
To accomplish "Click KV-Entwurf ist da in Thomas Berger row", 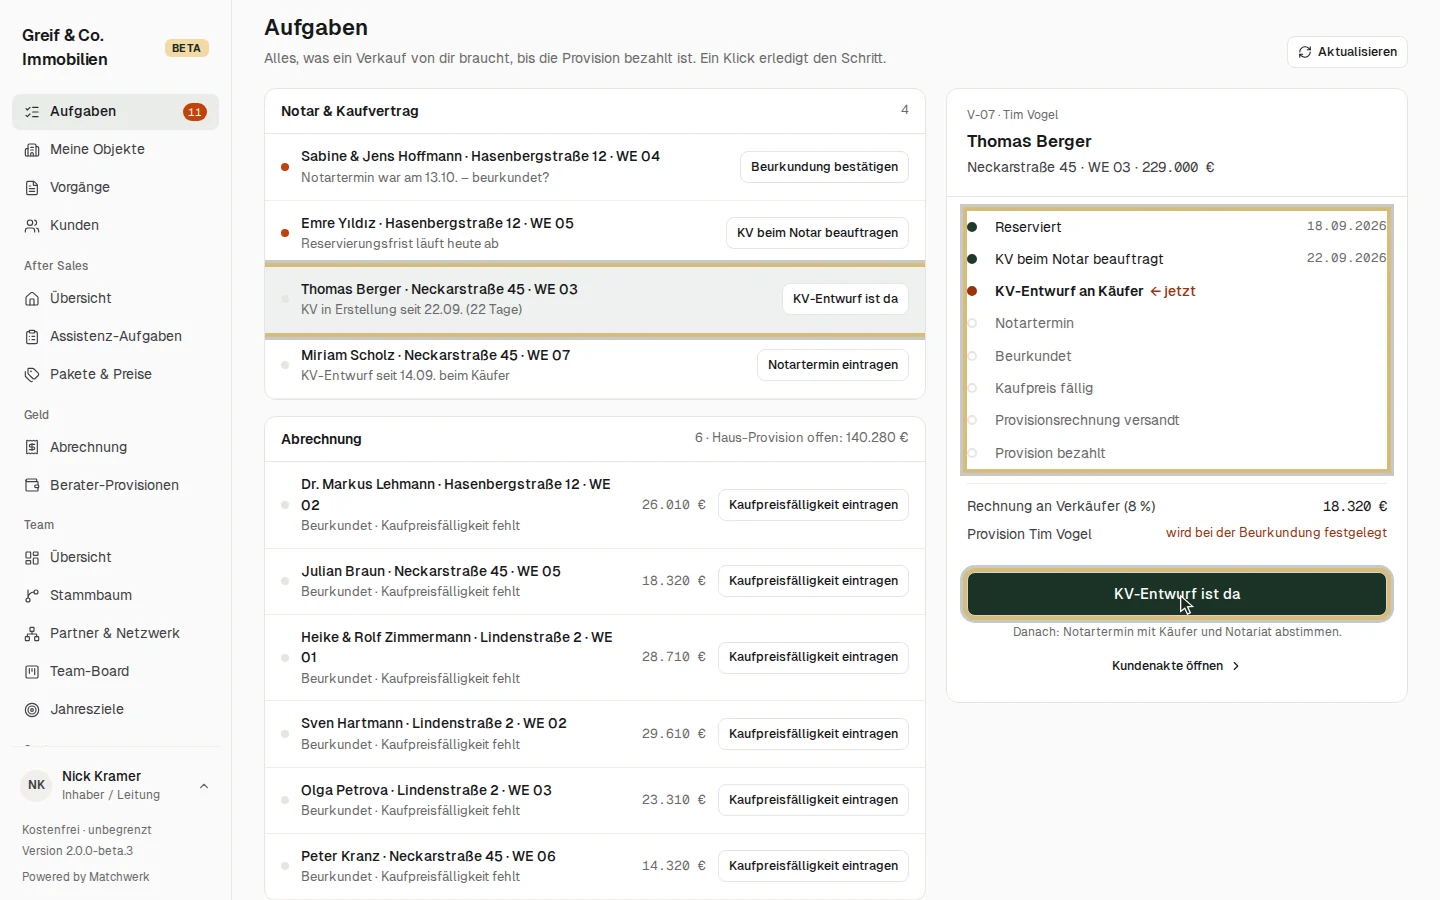I will pos(845,299).
